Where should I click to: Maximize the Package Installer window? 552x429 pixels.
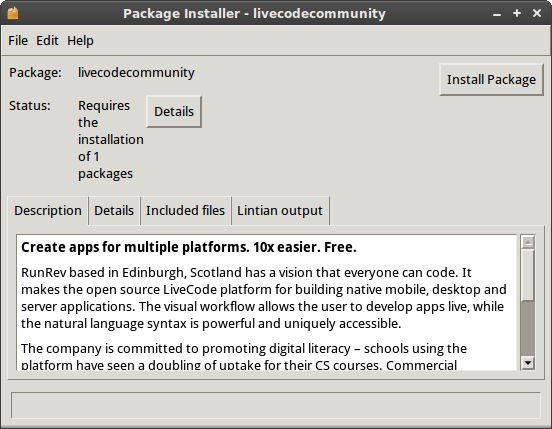point(517,13)
